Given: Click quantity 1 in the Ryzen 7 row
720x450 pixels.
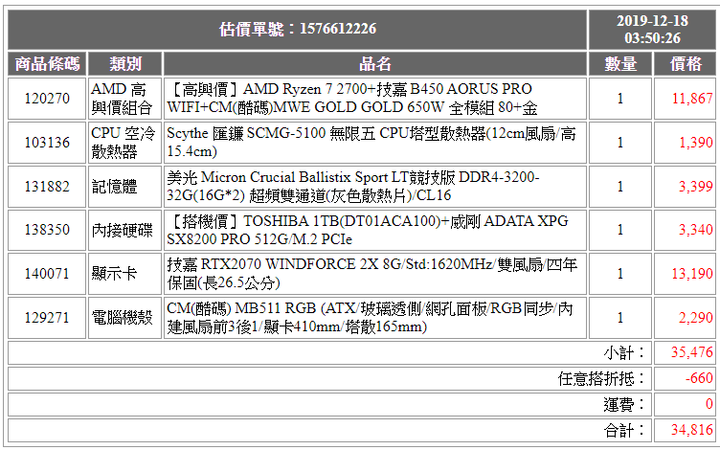Looking at the screenshot, I should [x=620, y=98].
